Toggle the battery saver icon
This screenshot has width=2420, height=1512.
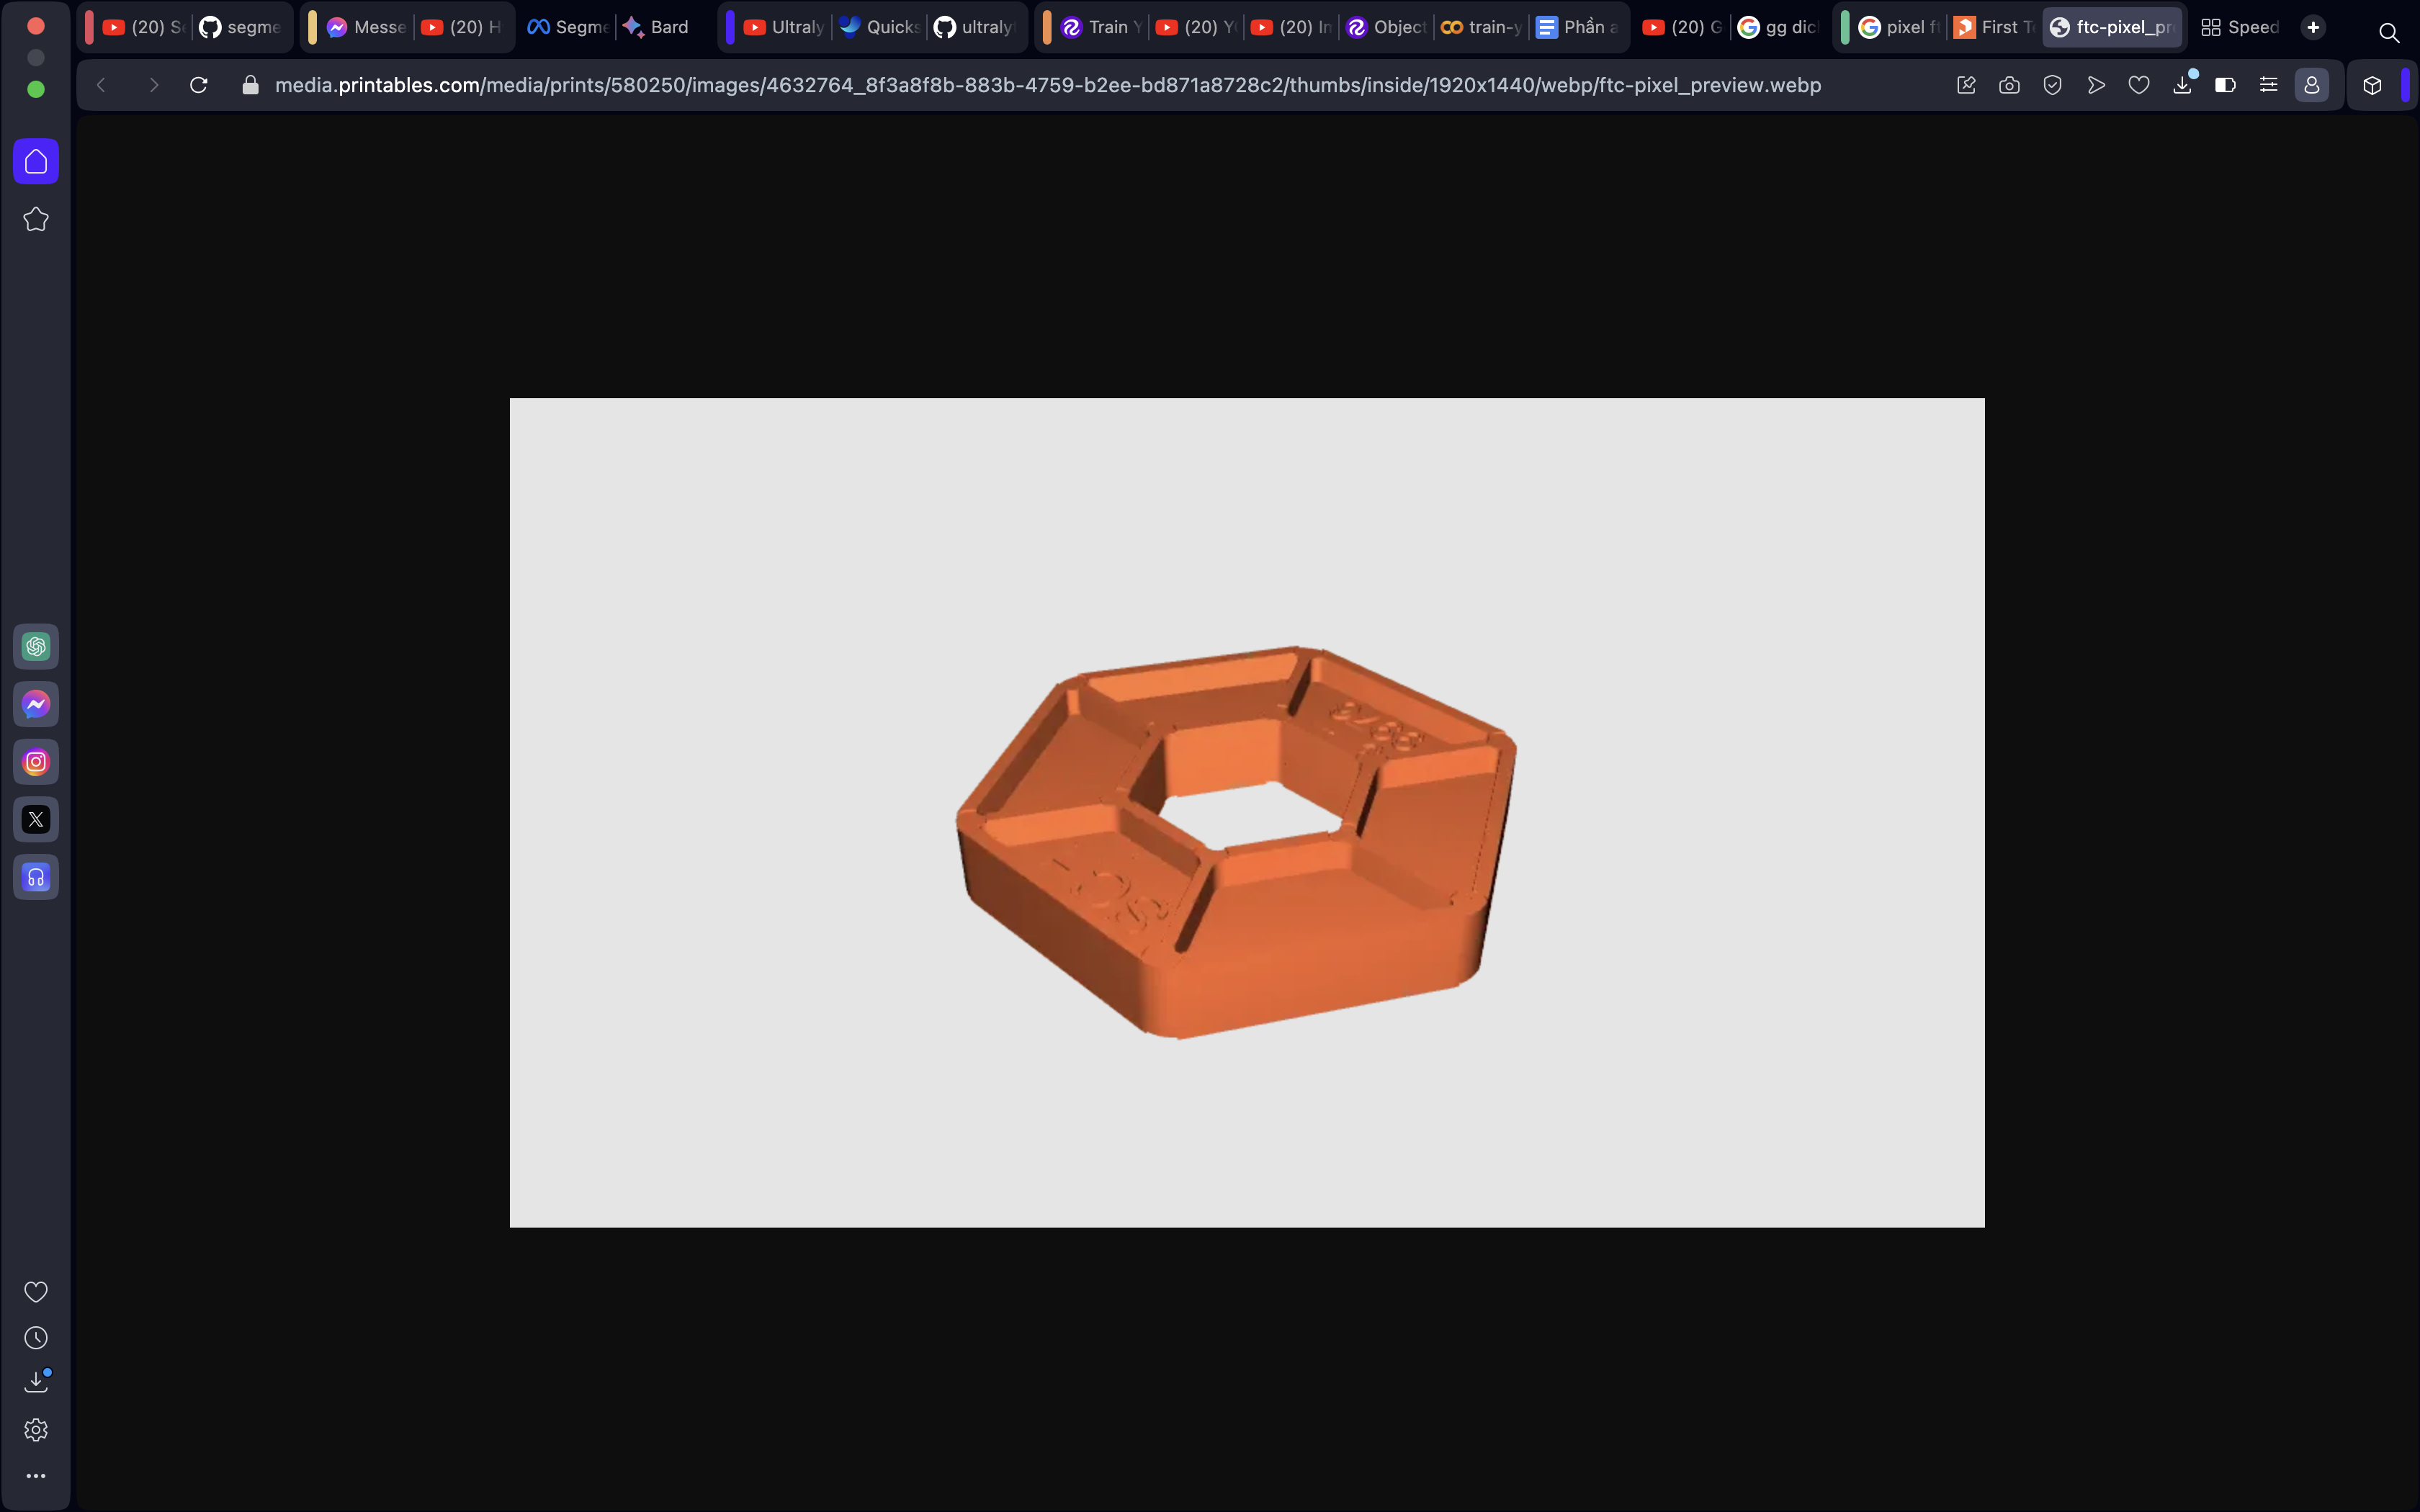pyautogui.click(x=2225, y=85)
